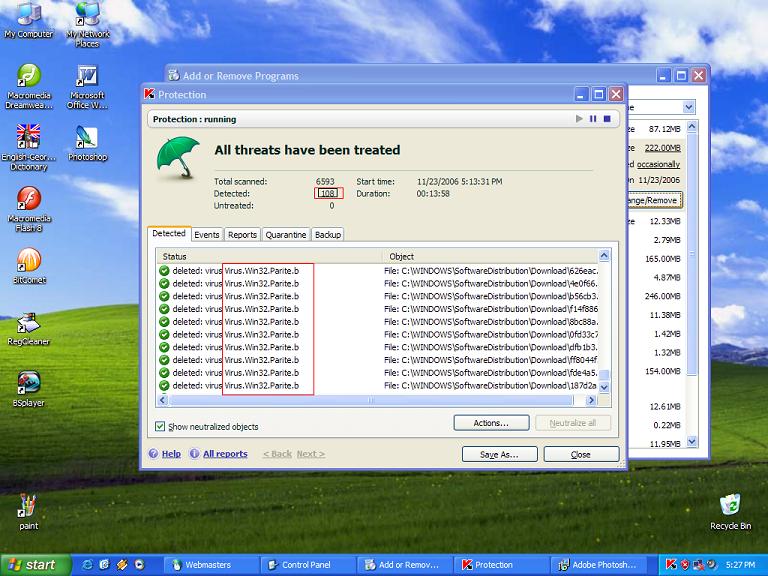Select the detected row with file f14f886
This screenshot has width=768, height=576.
click(x=378, y=309)
